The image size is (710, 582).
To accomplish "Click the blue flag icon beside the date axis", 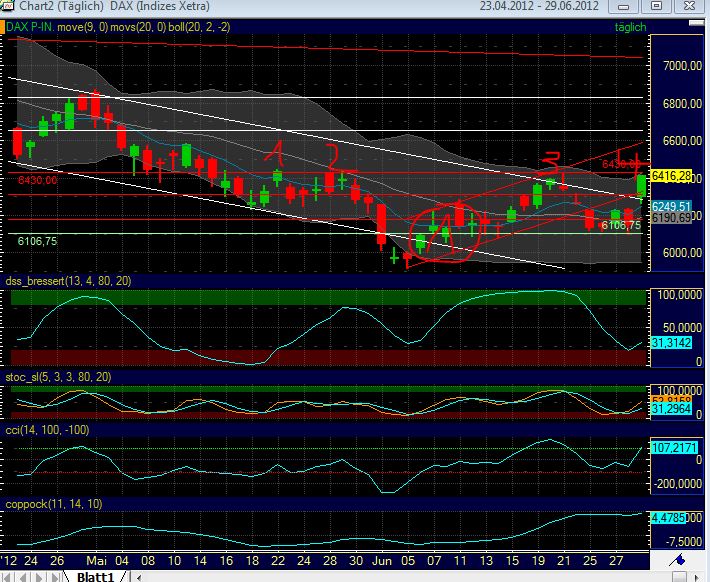I will tap(679, 561).
